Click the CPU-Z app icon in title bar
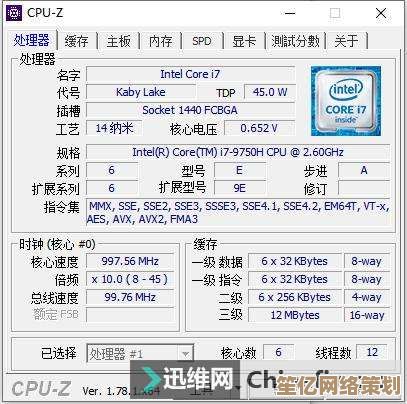 tap(14, 13)
